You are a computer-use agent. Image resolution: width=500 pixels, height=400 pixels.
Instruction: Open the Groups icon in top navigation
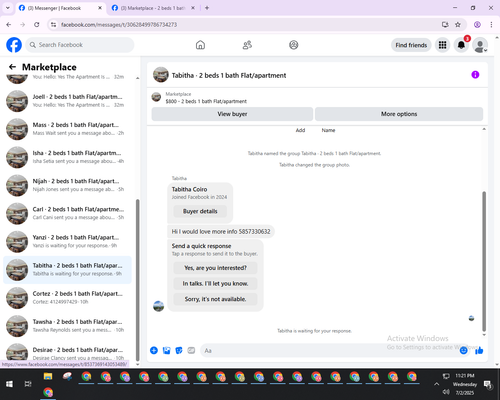pos(294,45)
